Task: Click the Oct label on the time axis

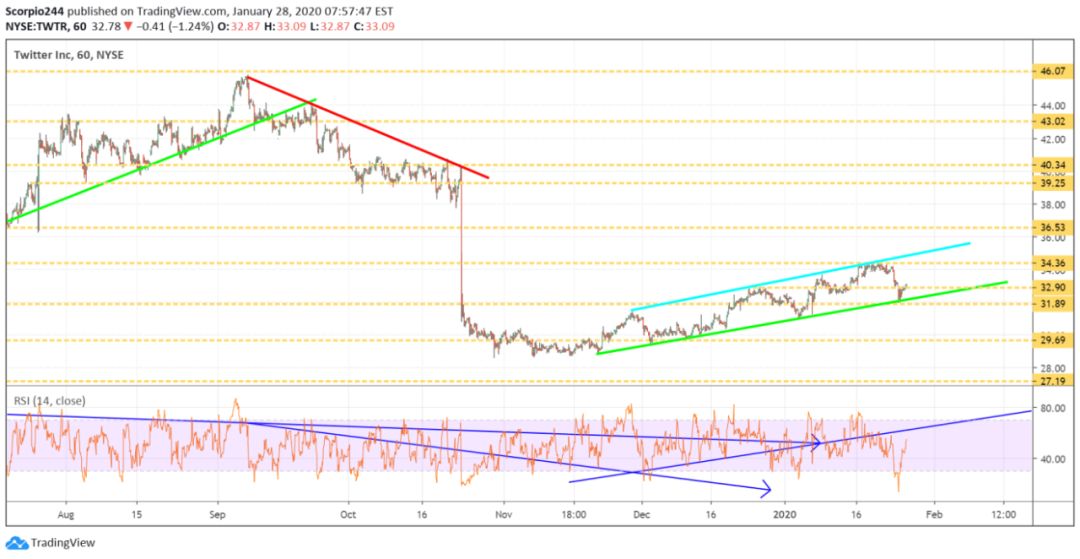Action: [349, 514]
